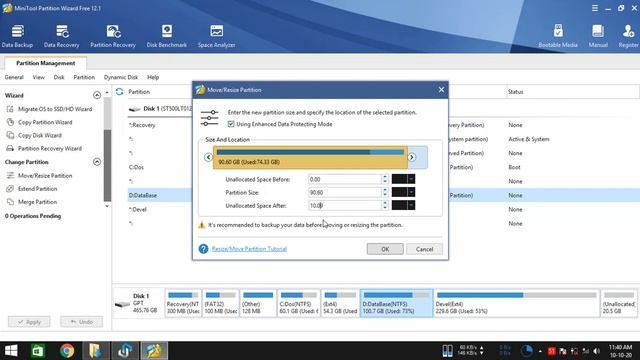The image size is (640, 360).
Task: Select the Unallocated 20.5 GB block
Action: tap(619, 303)
